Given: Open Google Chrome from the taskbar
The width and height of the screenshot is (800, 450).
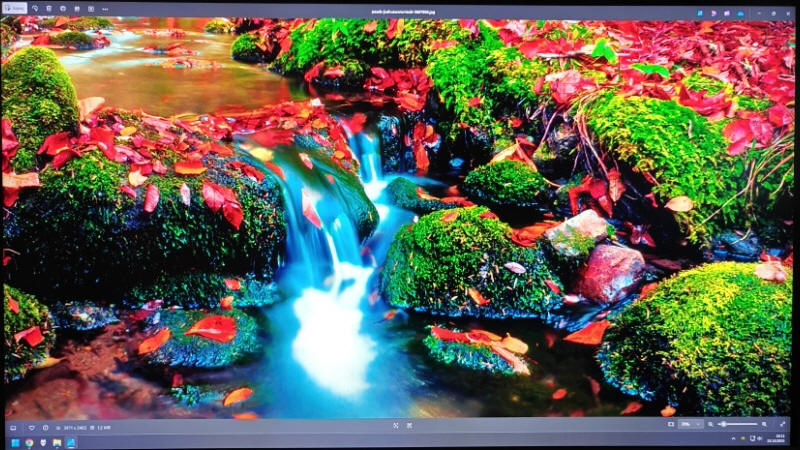Looking at the screenshot, I should click(28, 442).
